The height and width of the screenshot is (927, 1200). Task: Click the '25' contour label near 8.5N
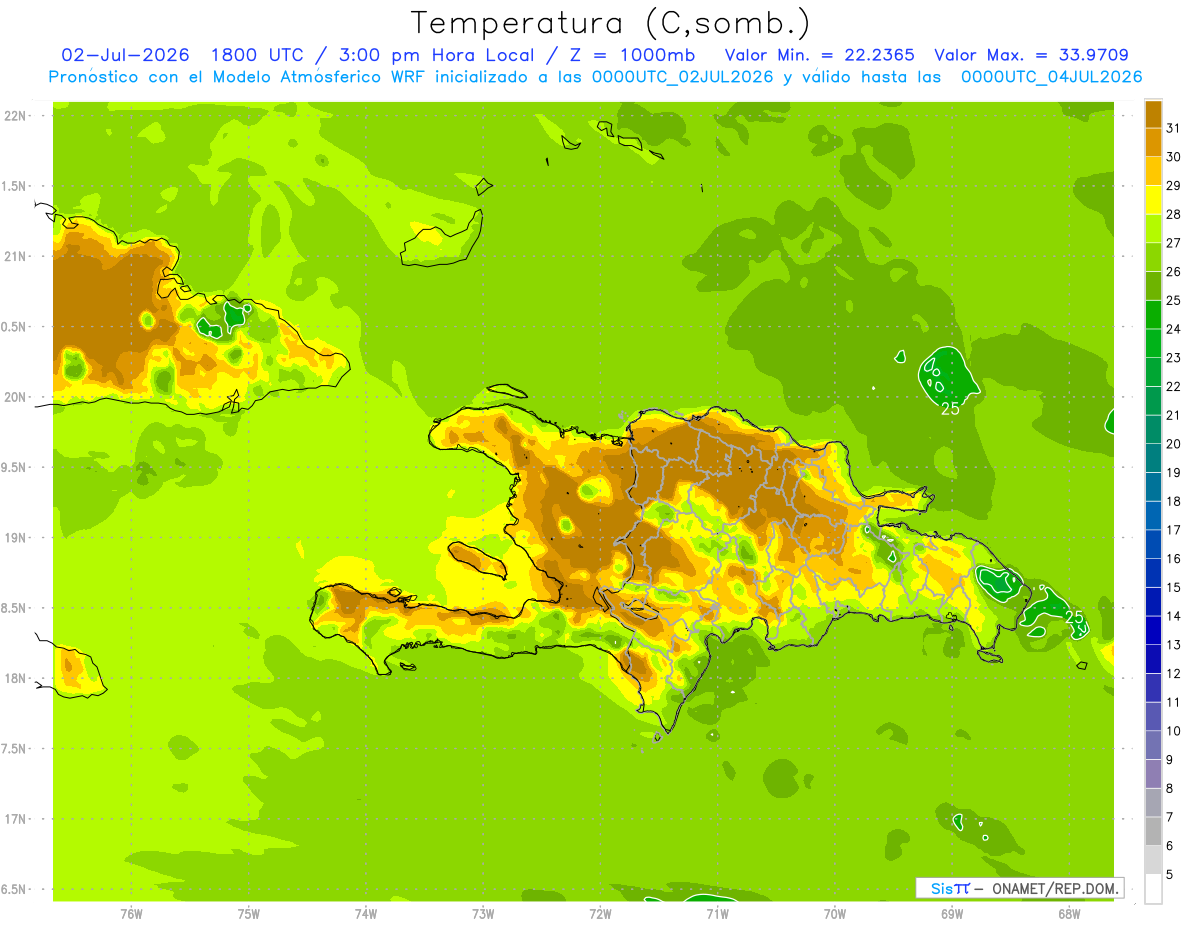click(x=1074, y=617)
